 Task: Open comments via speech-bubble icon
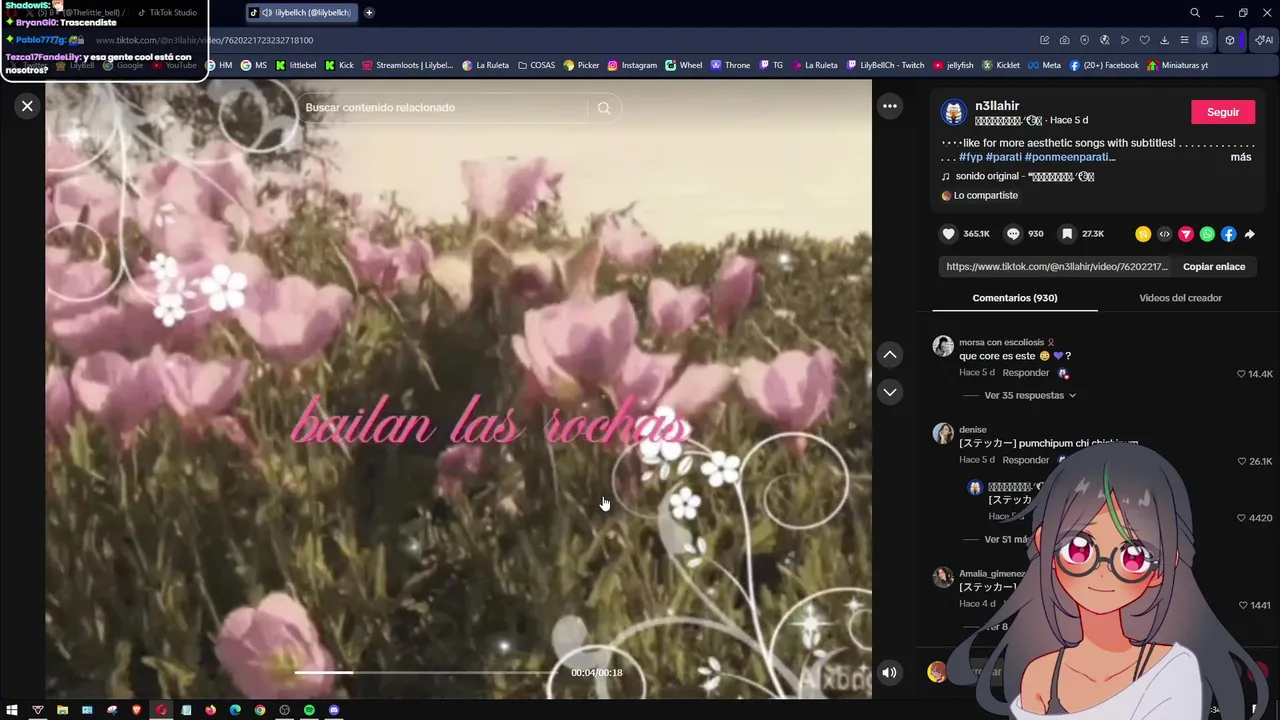pos(1013,234)
